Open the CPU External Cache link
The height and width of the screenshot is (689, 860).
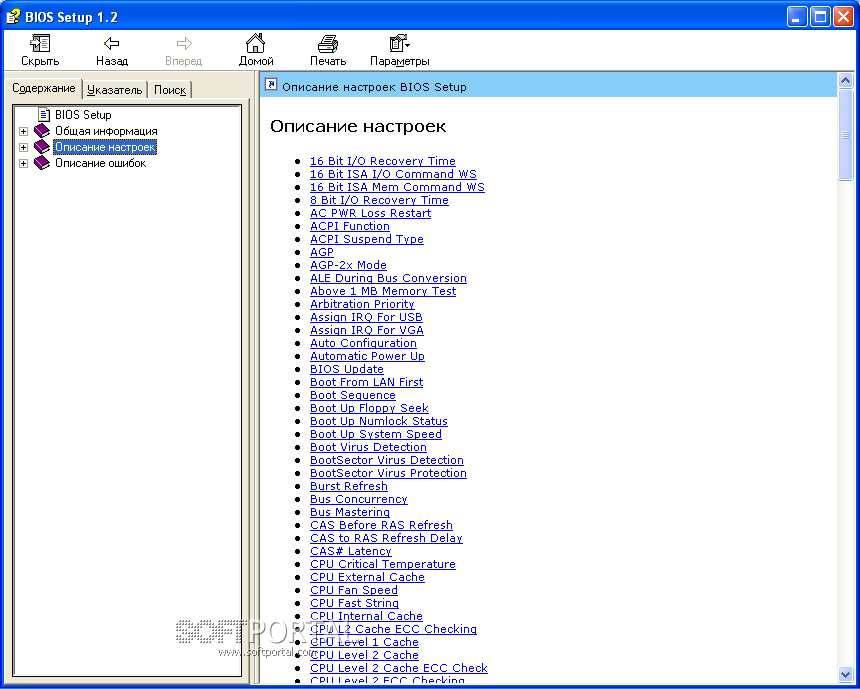click(x=367, y=577)
